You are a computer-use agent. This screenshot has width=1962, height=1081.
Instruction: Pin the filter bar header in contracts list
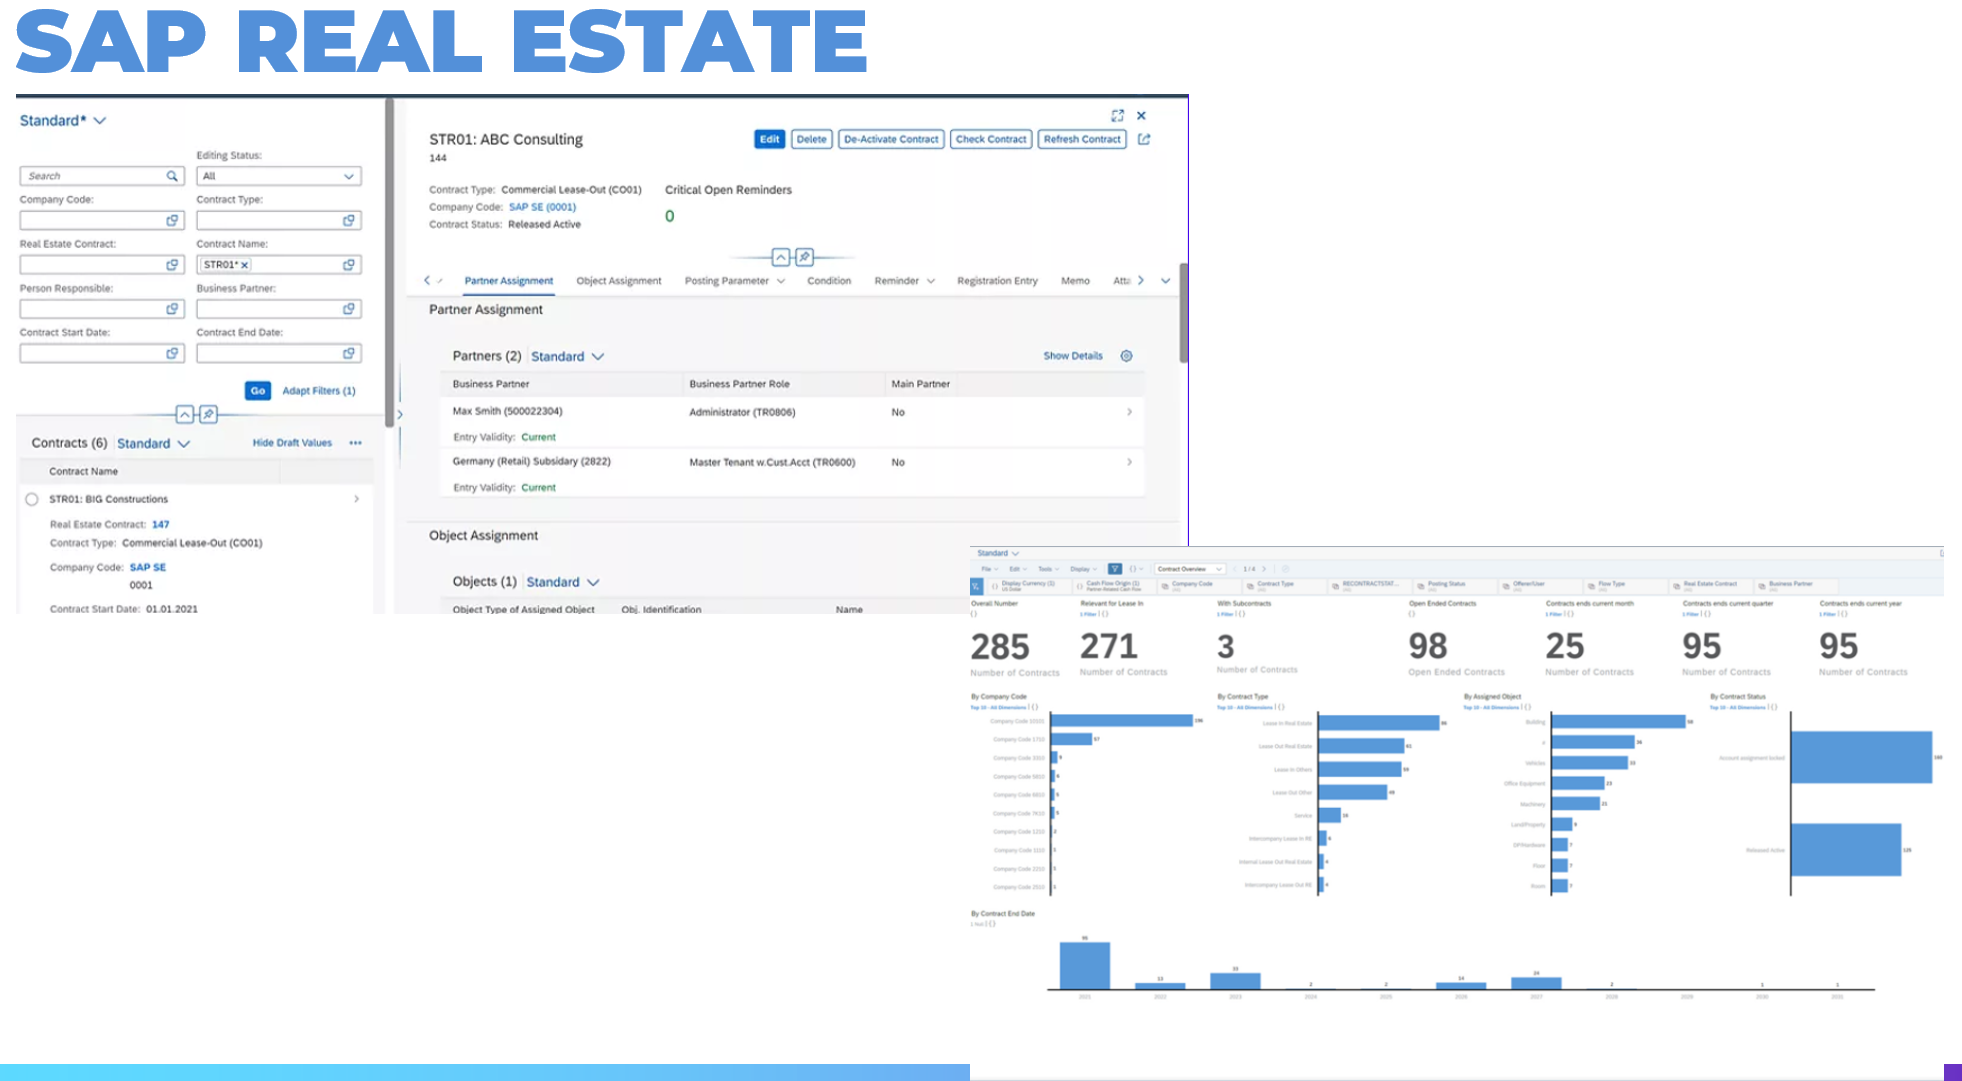208,414
